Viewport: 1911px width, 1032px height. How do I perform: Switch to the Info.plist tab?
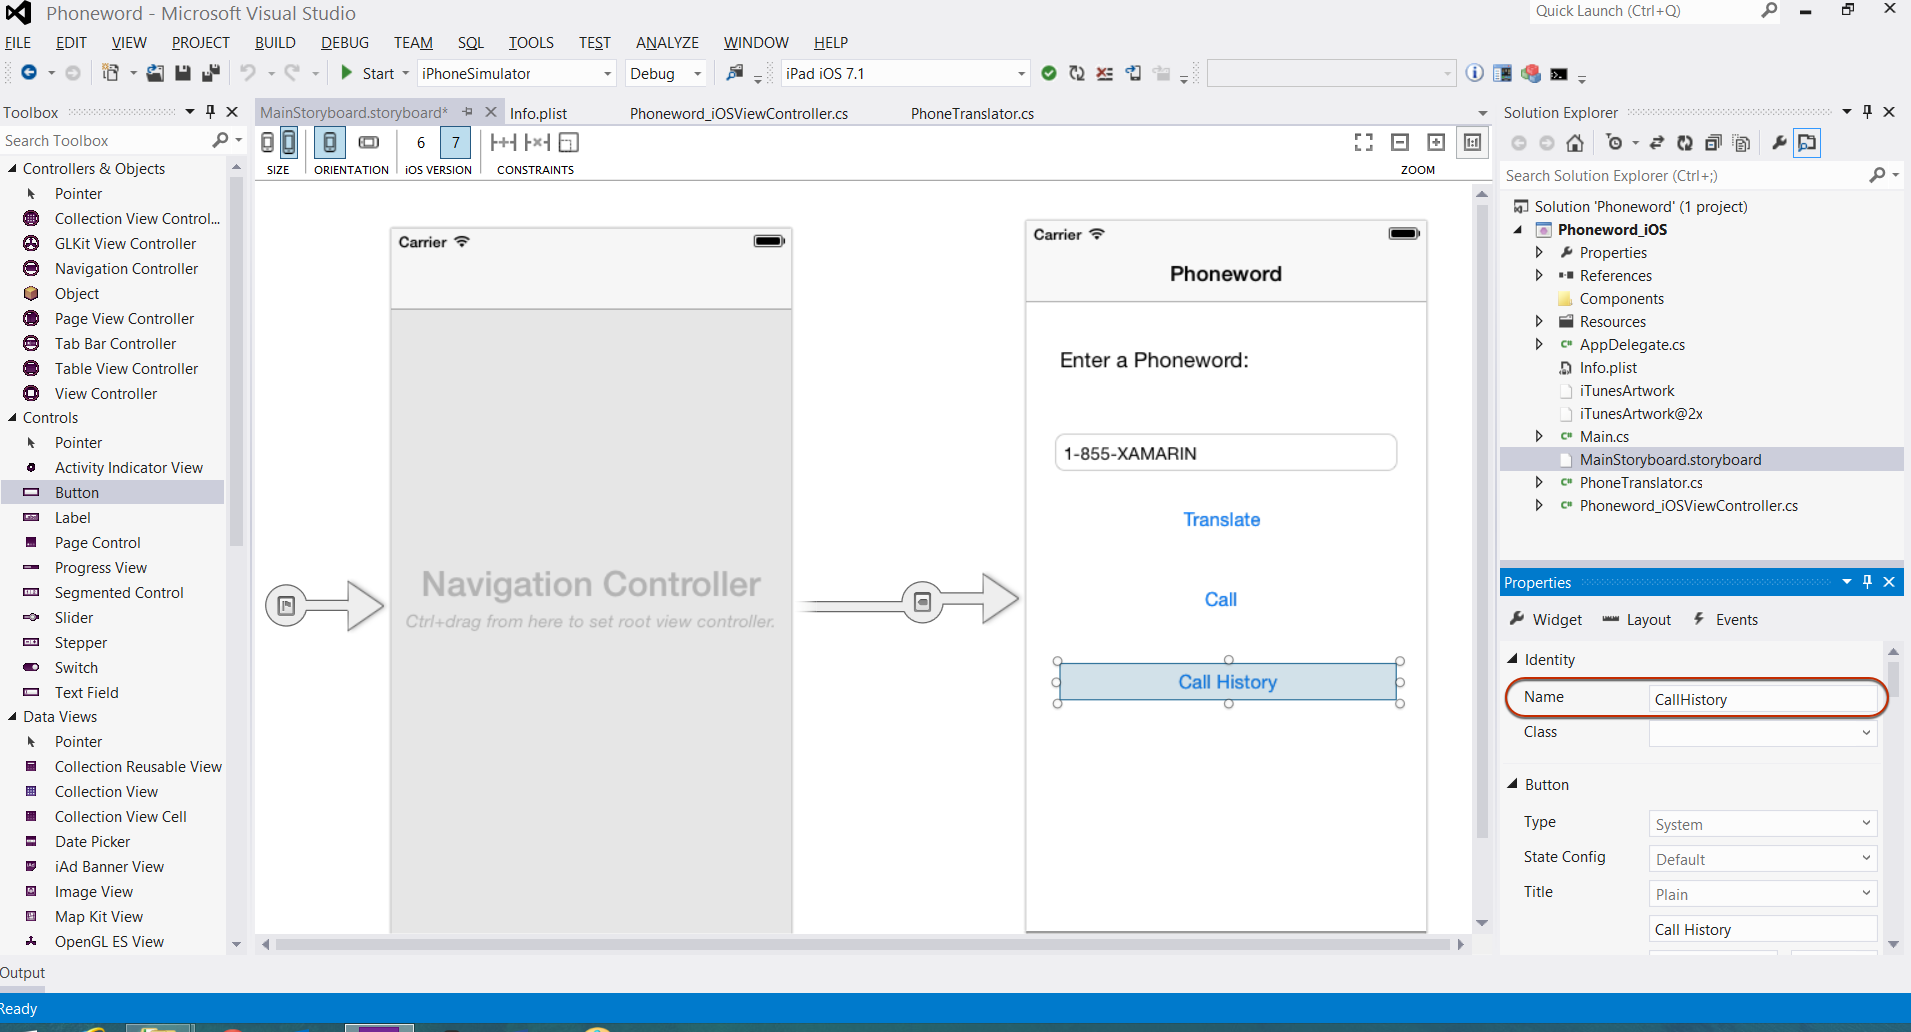[538, 113]
